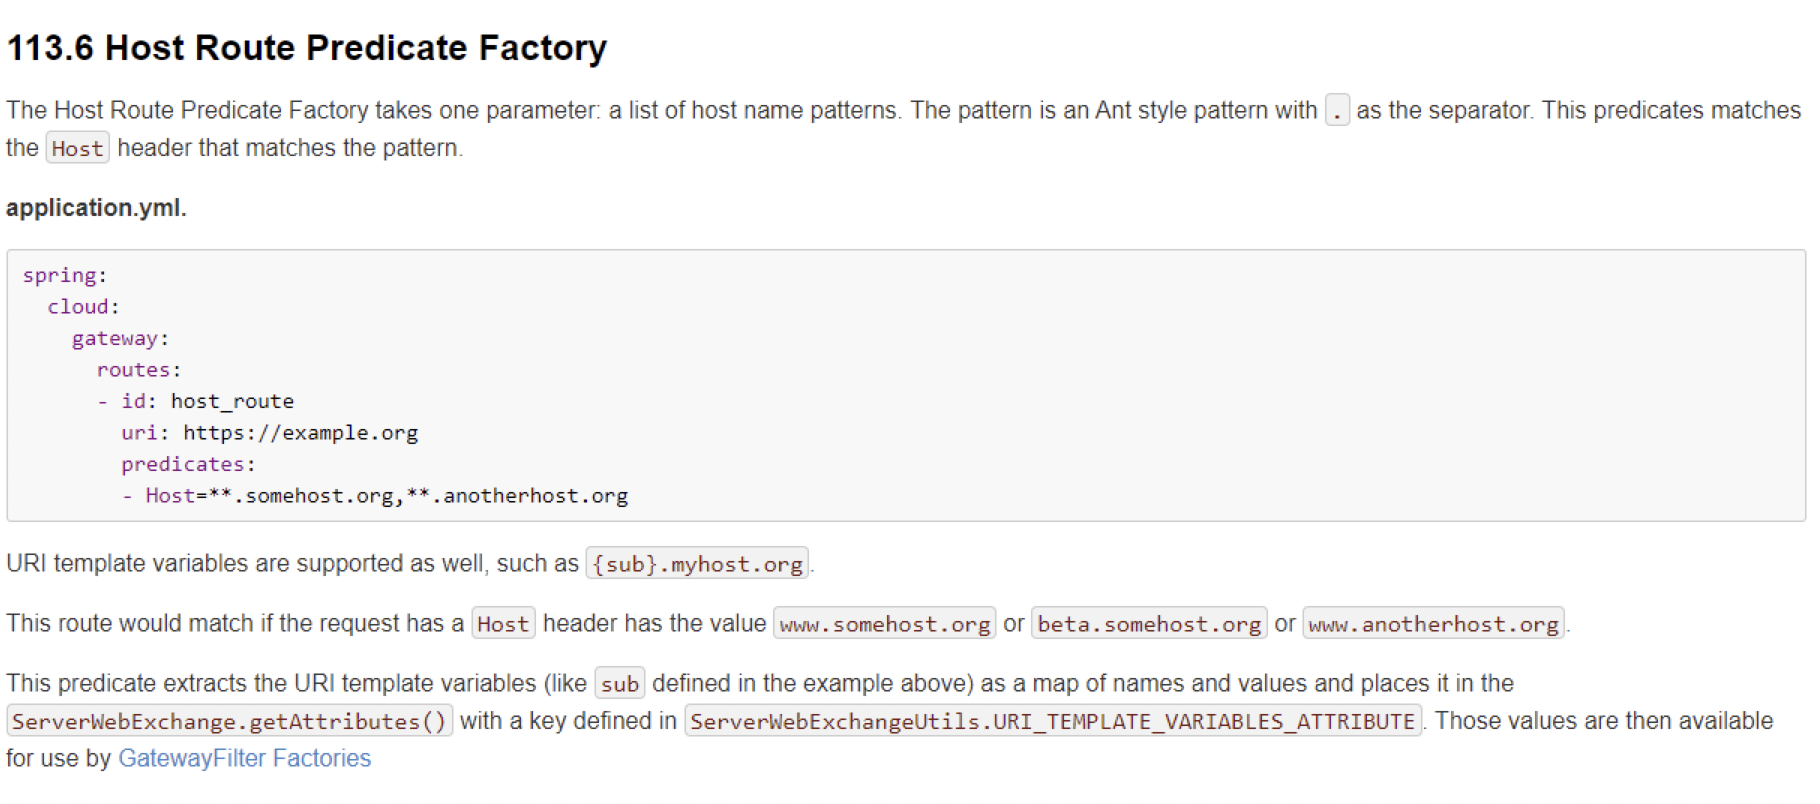Click the routes: key in the YAML
The image size is (1820, 804).
coord(138,370)
